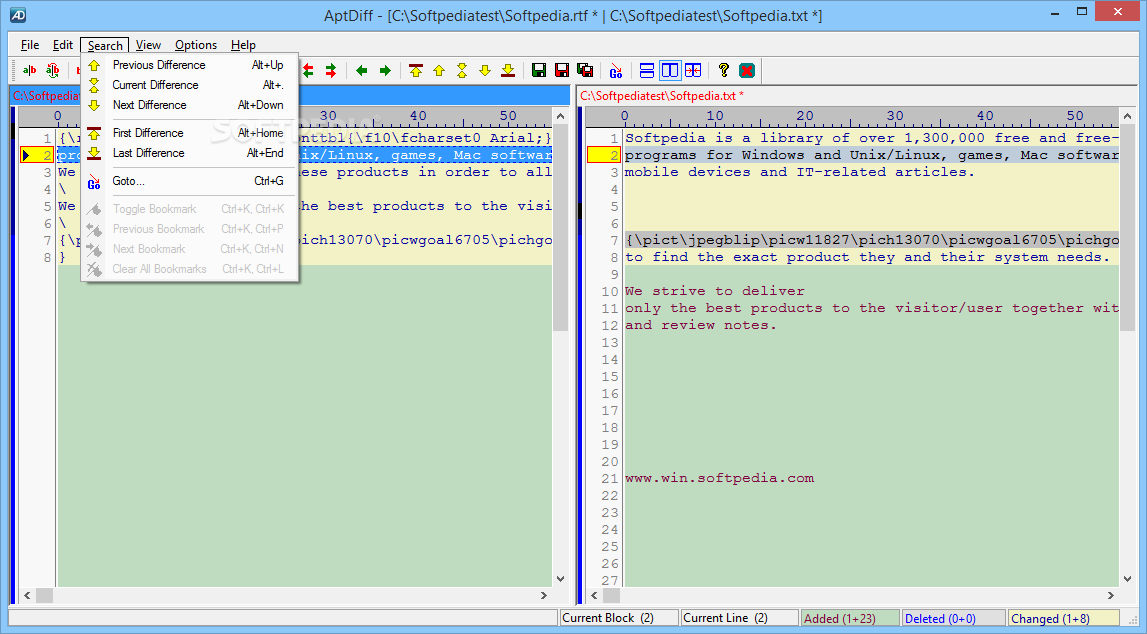Open the Options menu
This screenshot has width=1147, height=634.
[x=196, y=45]
